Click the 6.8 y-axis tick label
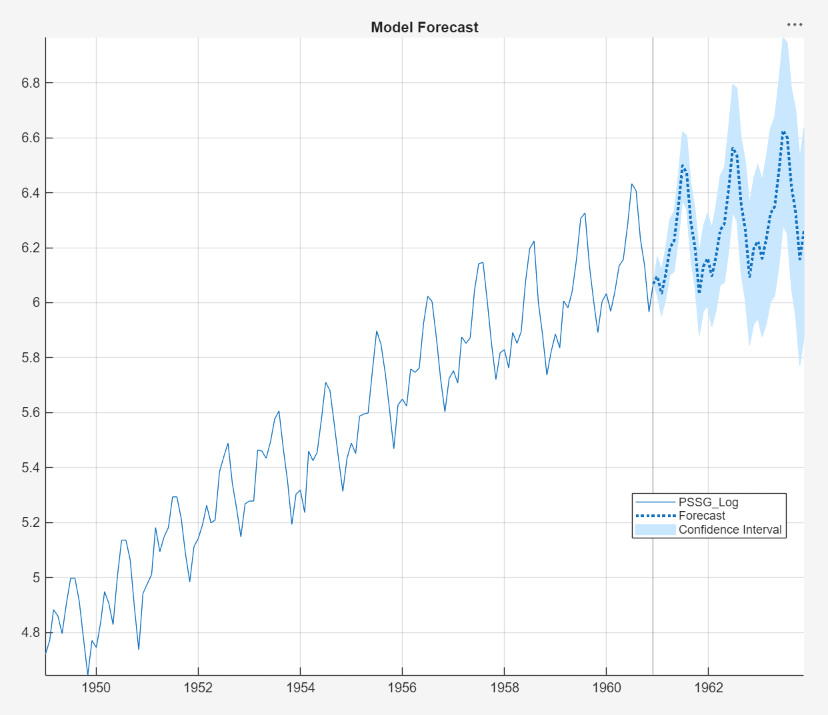The image size is (828, 715). (31, 83)
